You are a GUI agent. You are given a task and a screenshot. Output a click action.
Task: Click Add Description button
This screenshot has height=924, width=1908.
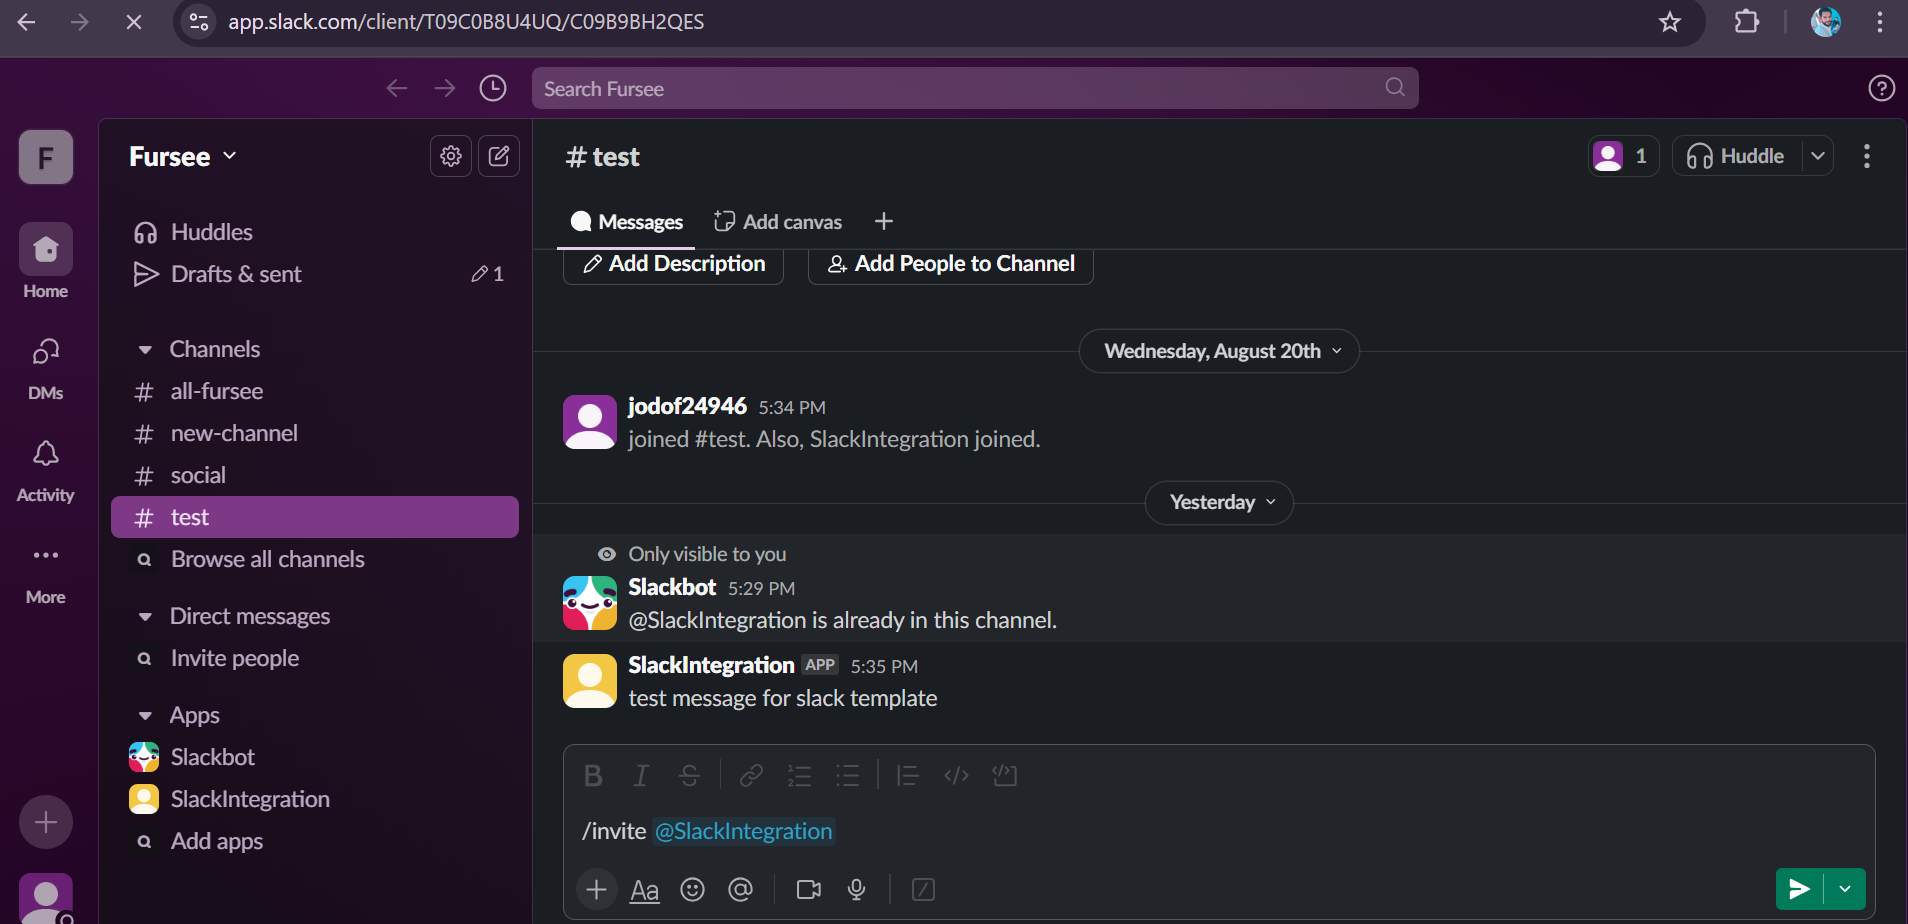[x=674, y=264]
